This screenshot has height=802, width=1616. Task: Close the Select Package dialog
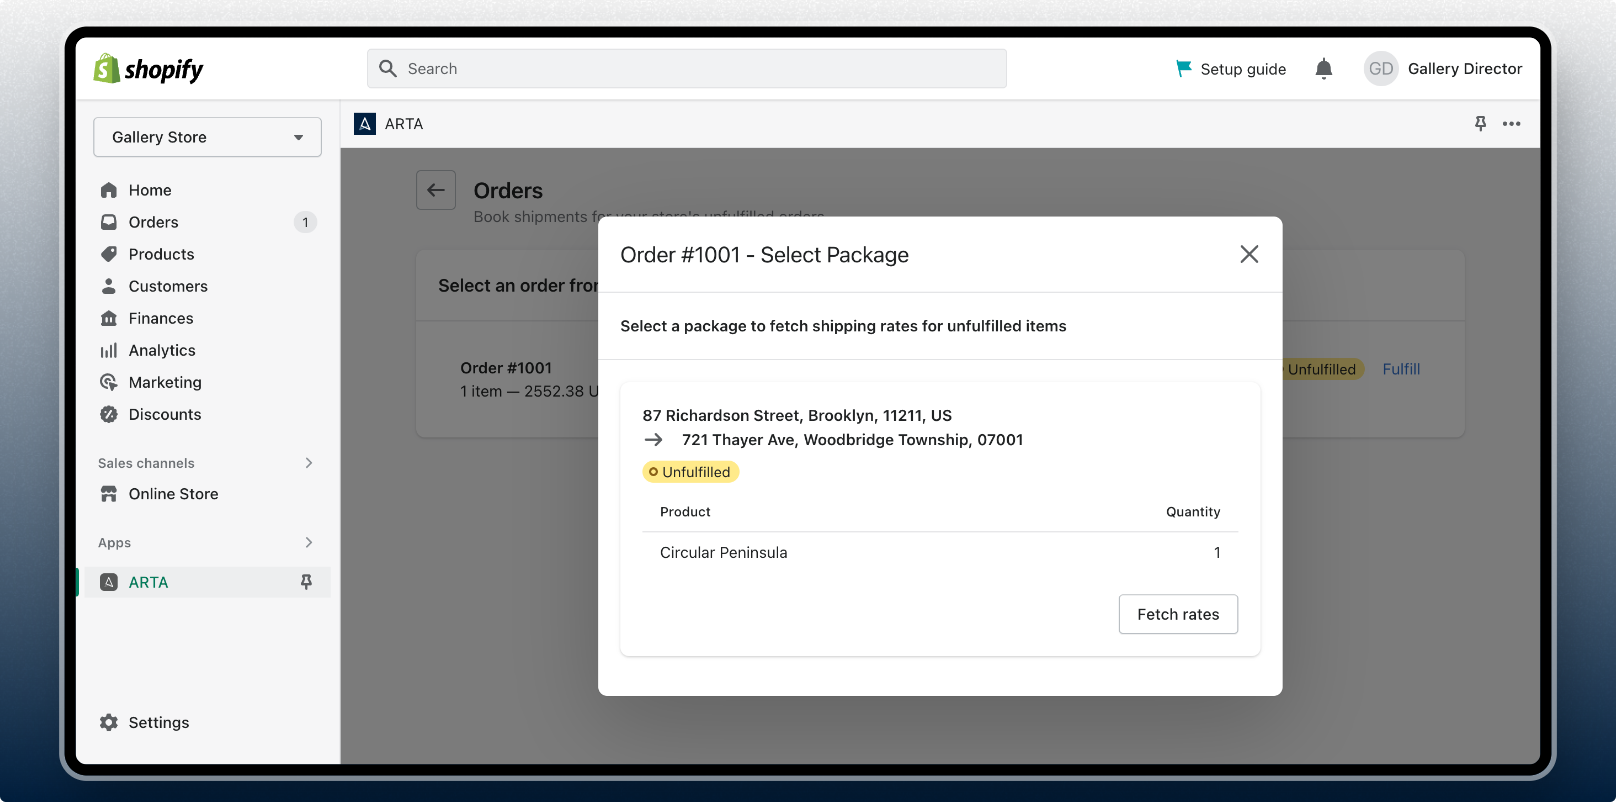[1248, 255]
